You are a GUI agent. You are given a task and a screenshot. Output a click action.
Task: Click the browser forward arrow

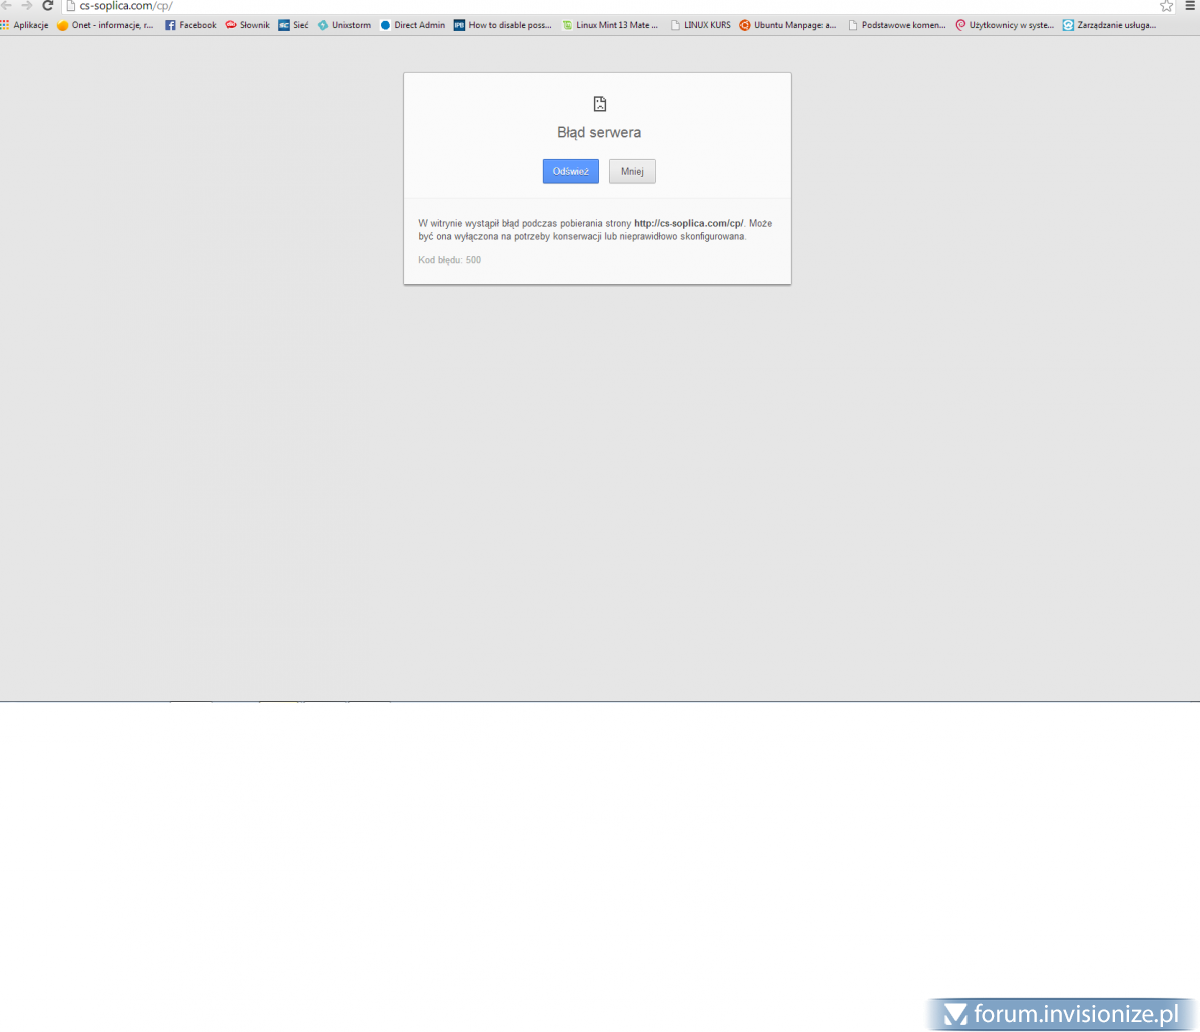(27, 6)
